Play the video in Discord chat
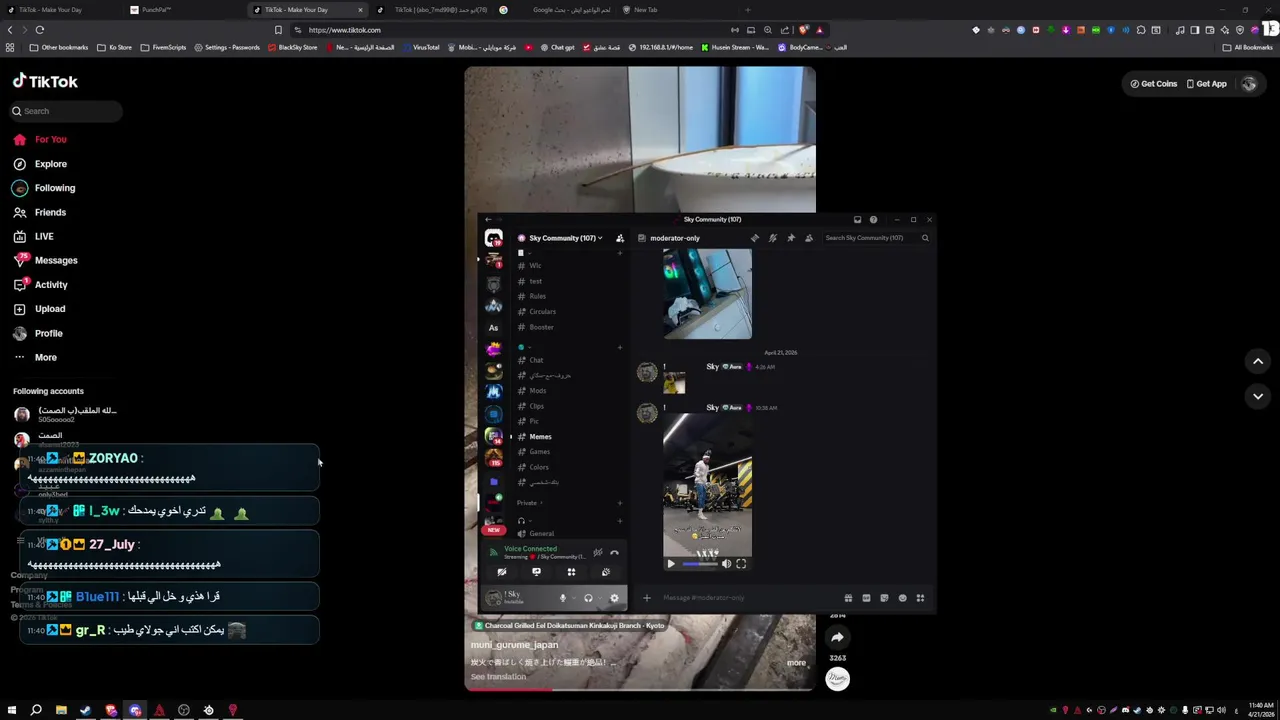The width and height of the screenshot is (1280, 720). tap(671, 564)
